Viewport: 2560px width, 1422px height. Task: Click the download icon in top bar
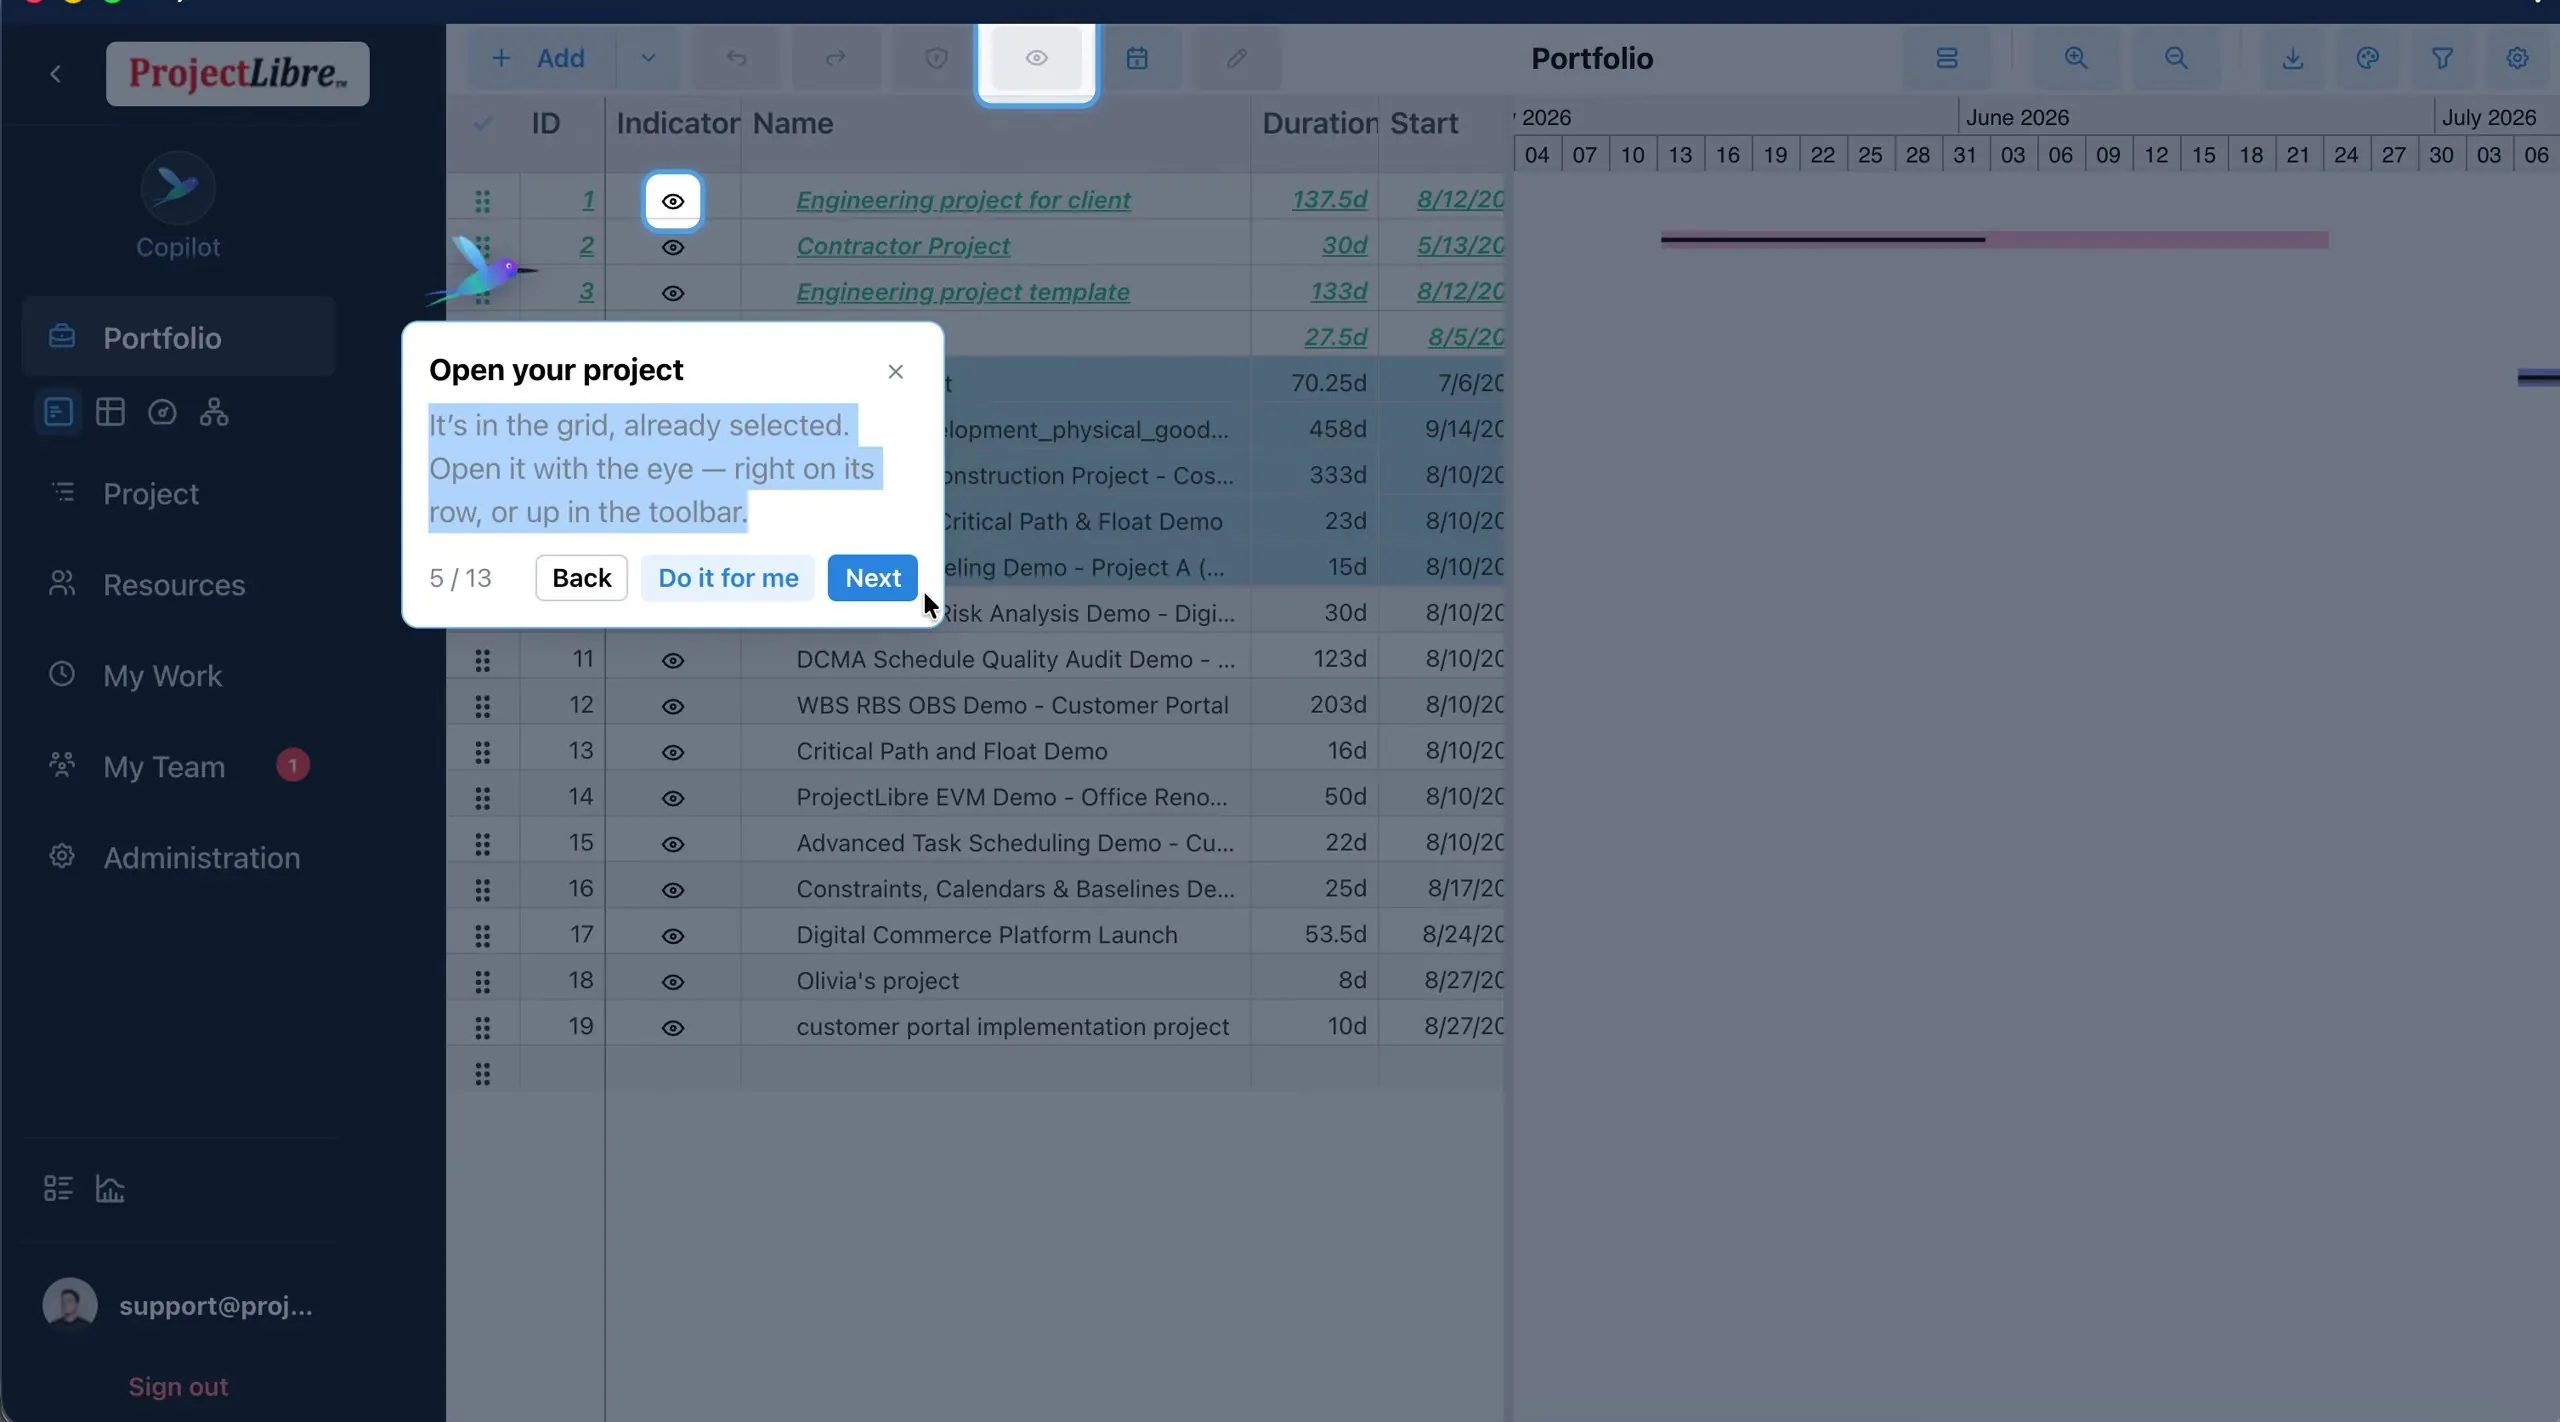tap(2293, 58)
